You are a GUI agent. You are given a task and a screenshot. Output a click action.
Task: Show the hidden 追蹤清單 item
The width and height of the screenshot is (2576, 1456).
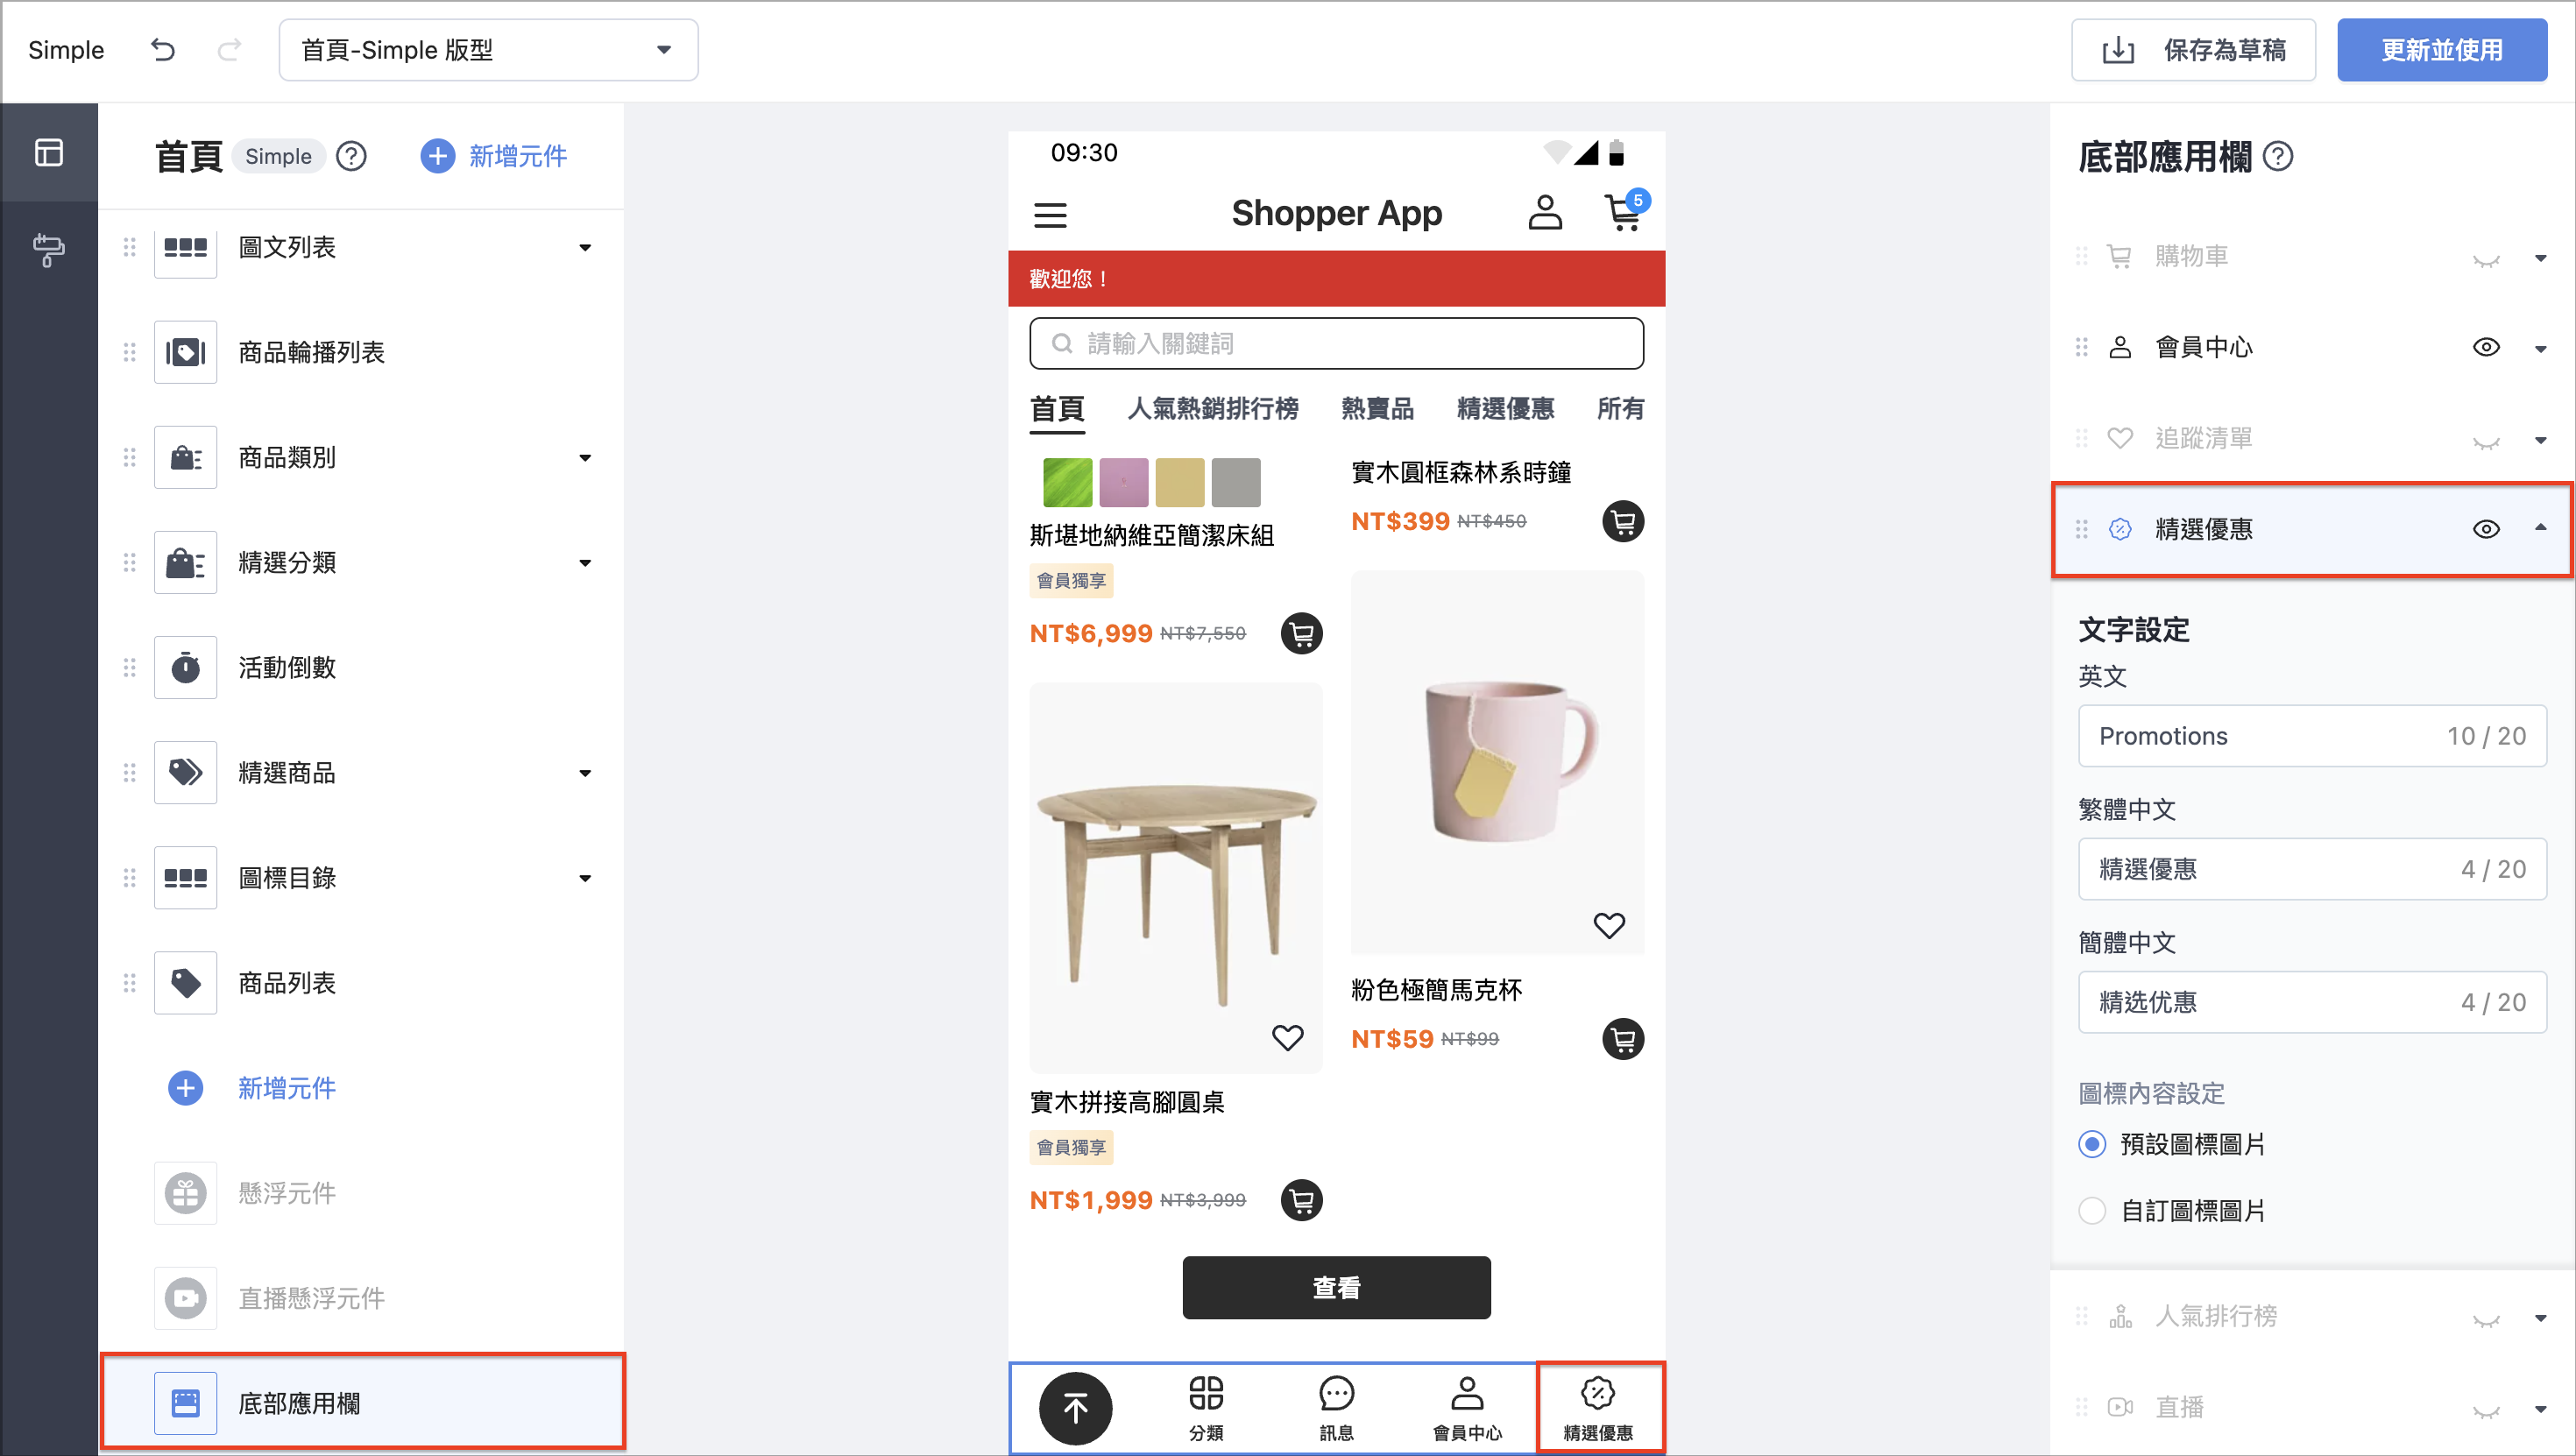(2486, 442)
